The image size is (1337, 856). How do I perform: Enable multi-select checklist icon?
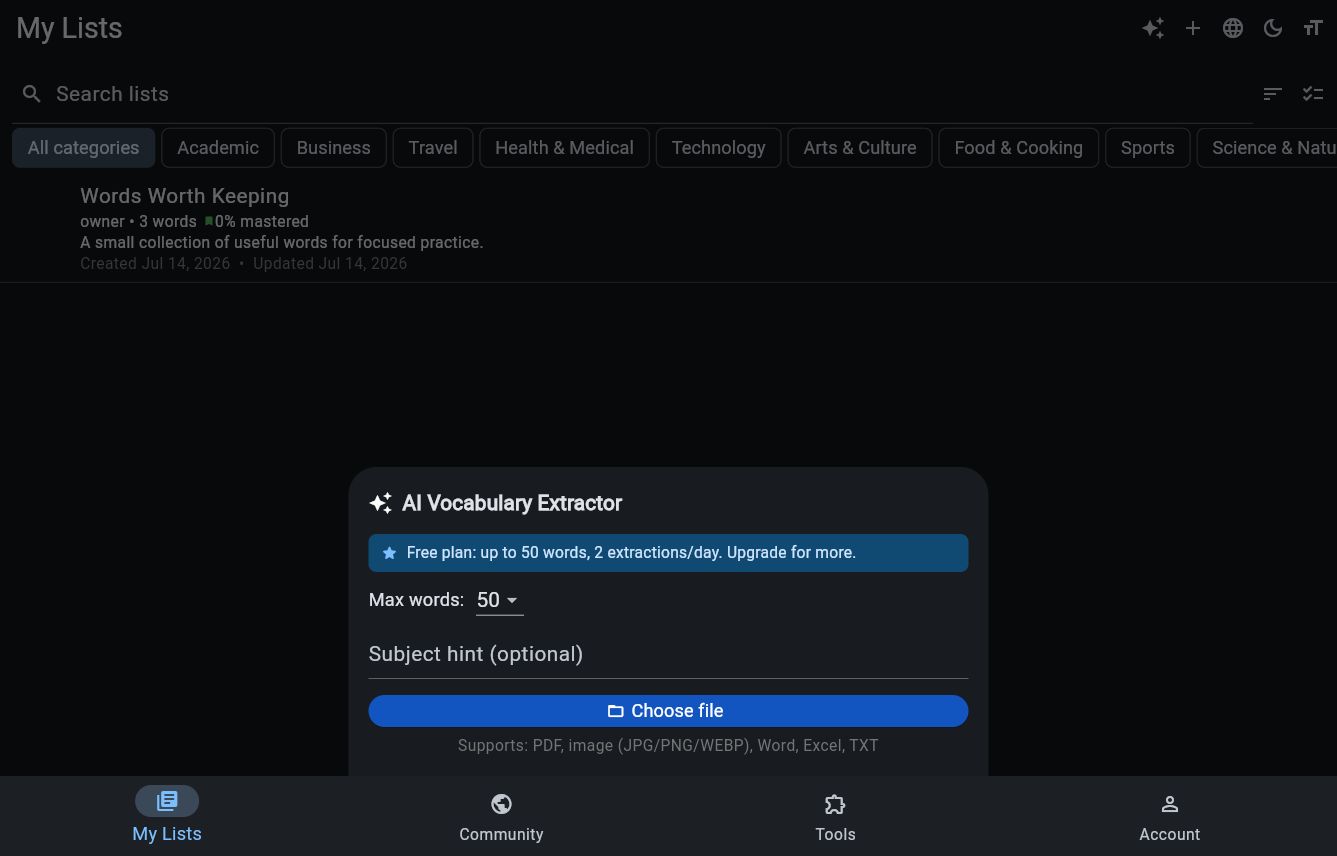point(1313,94)
